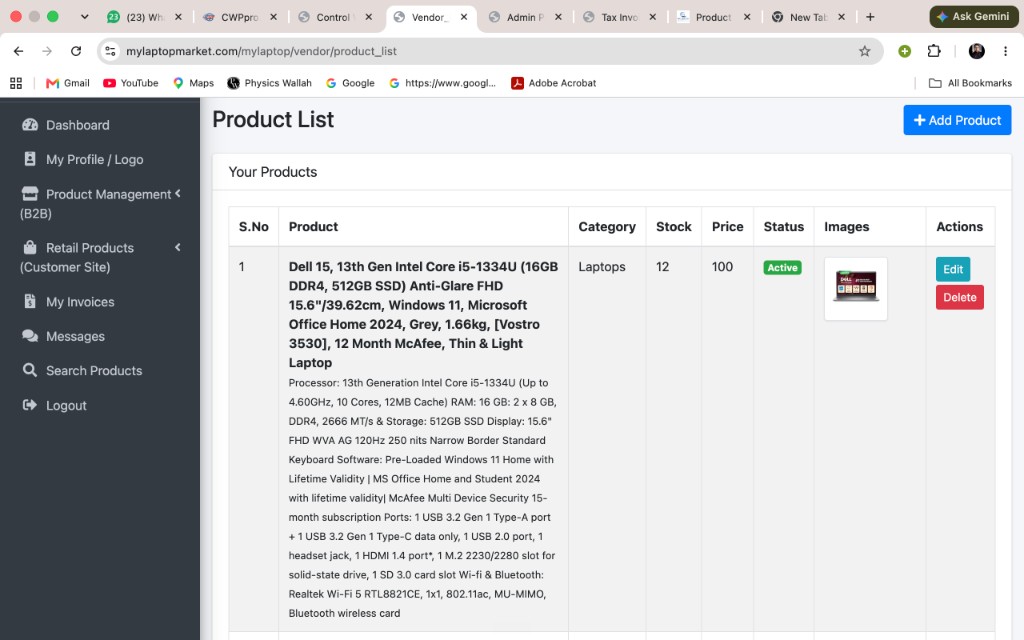This screenshot has height=640, width=1024.
Task: Open Gmail bookmark
Action: pos(68,83)
